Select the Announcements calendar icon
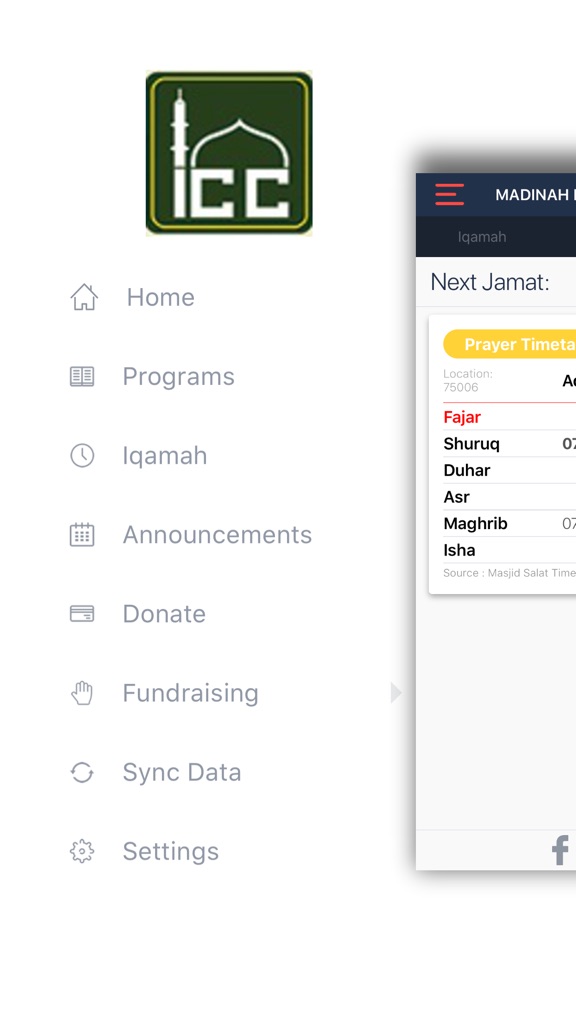This screenshot has width=576, height=1024. pyautogui.click(x=83, y=534)
